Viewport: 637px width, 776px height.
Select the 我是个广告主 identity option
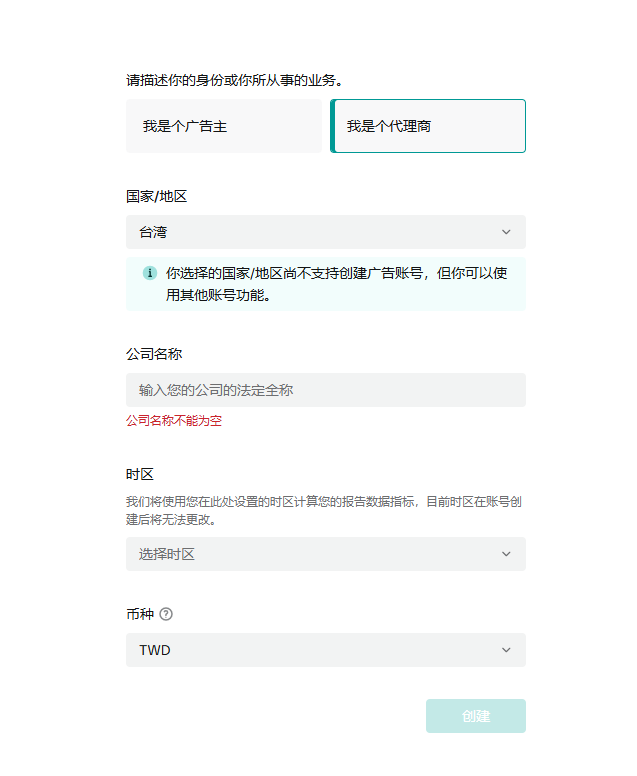point(224,127)
